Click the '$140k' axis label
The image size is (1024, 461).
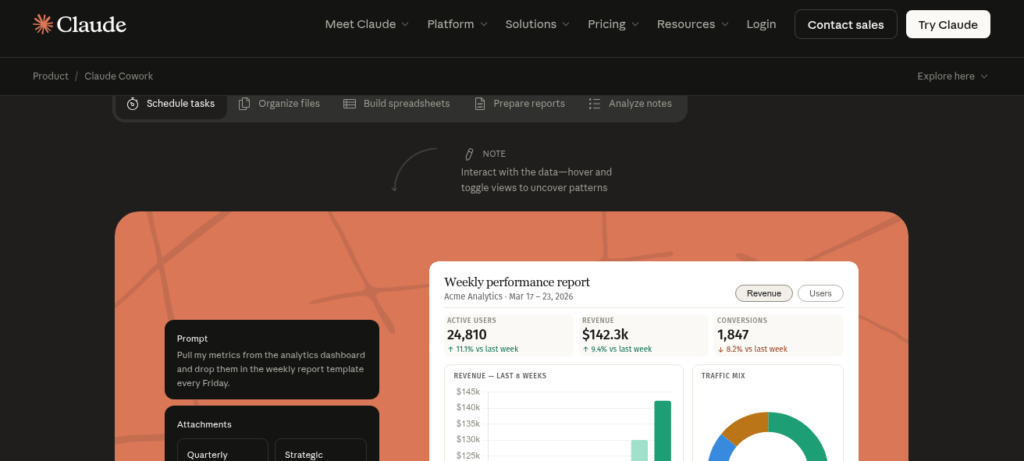tap(468, 407)
